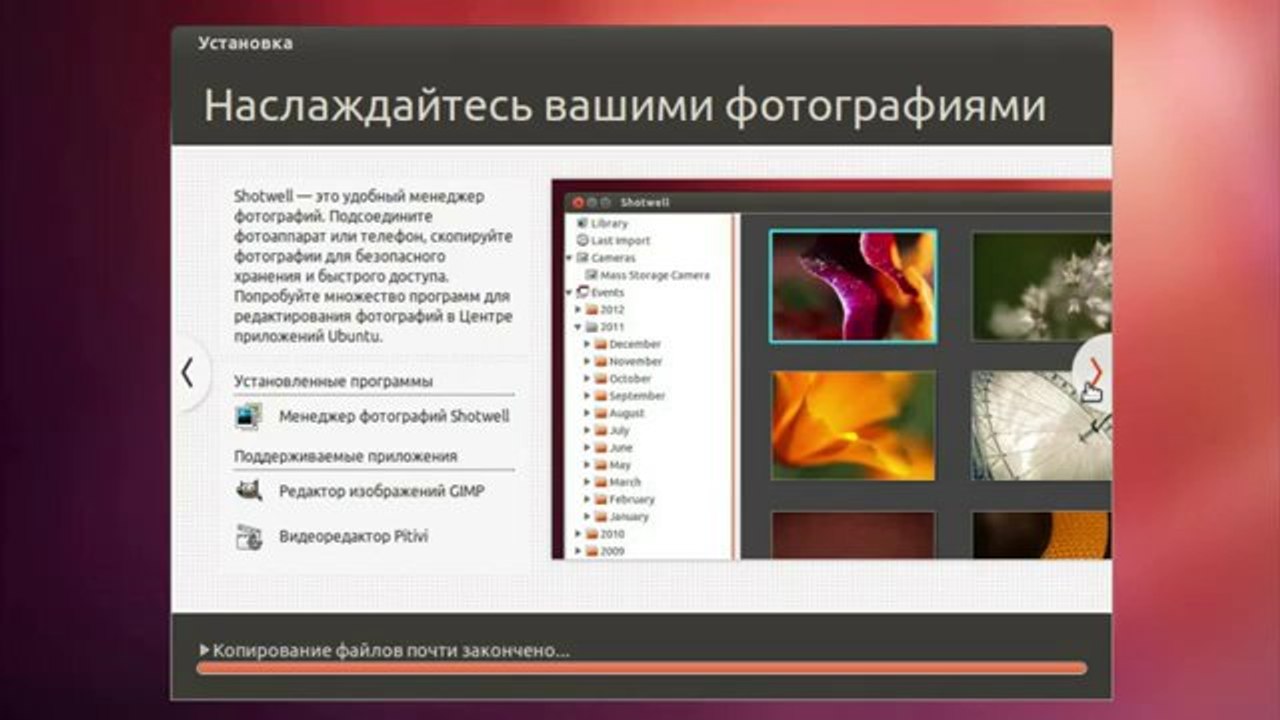The height and width of the screenshot is (720, 1280).
Task: Select the March event label
Action: tap(625, 482)
